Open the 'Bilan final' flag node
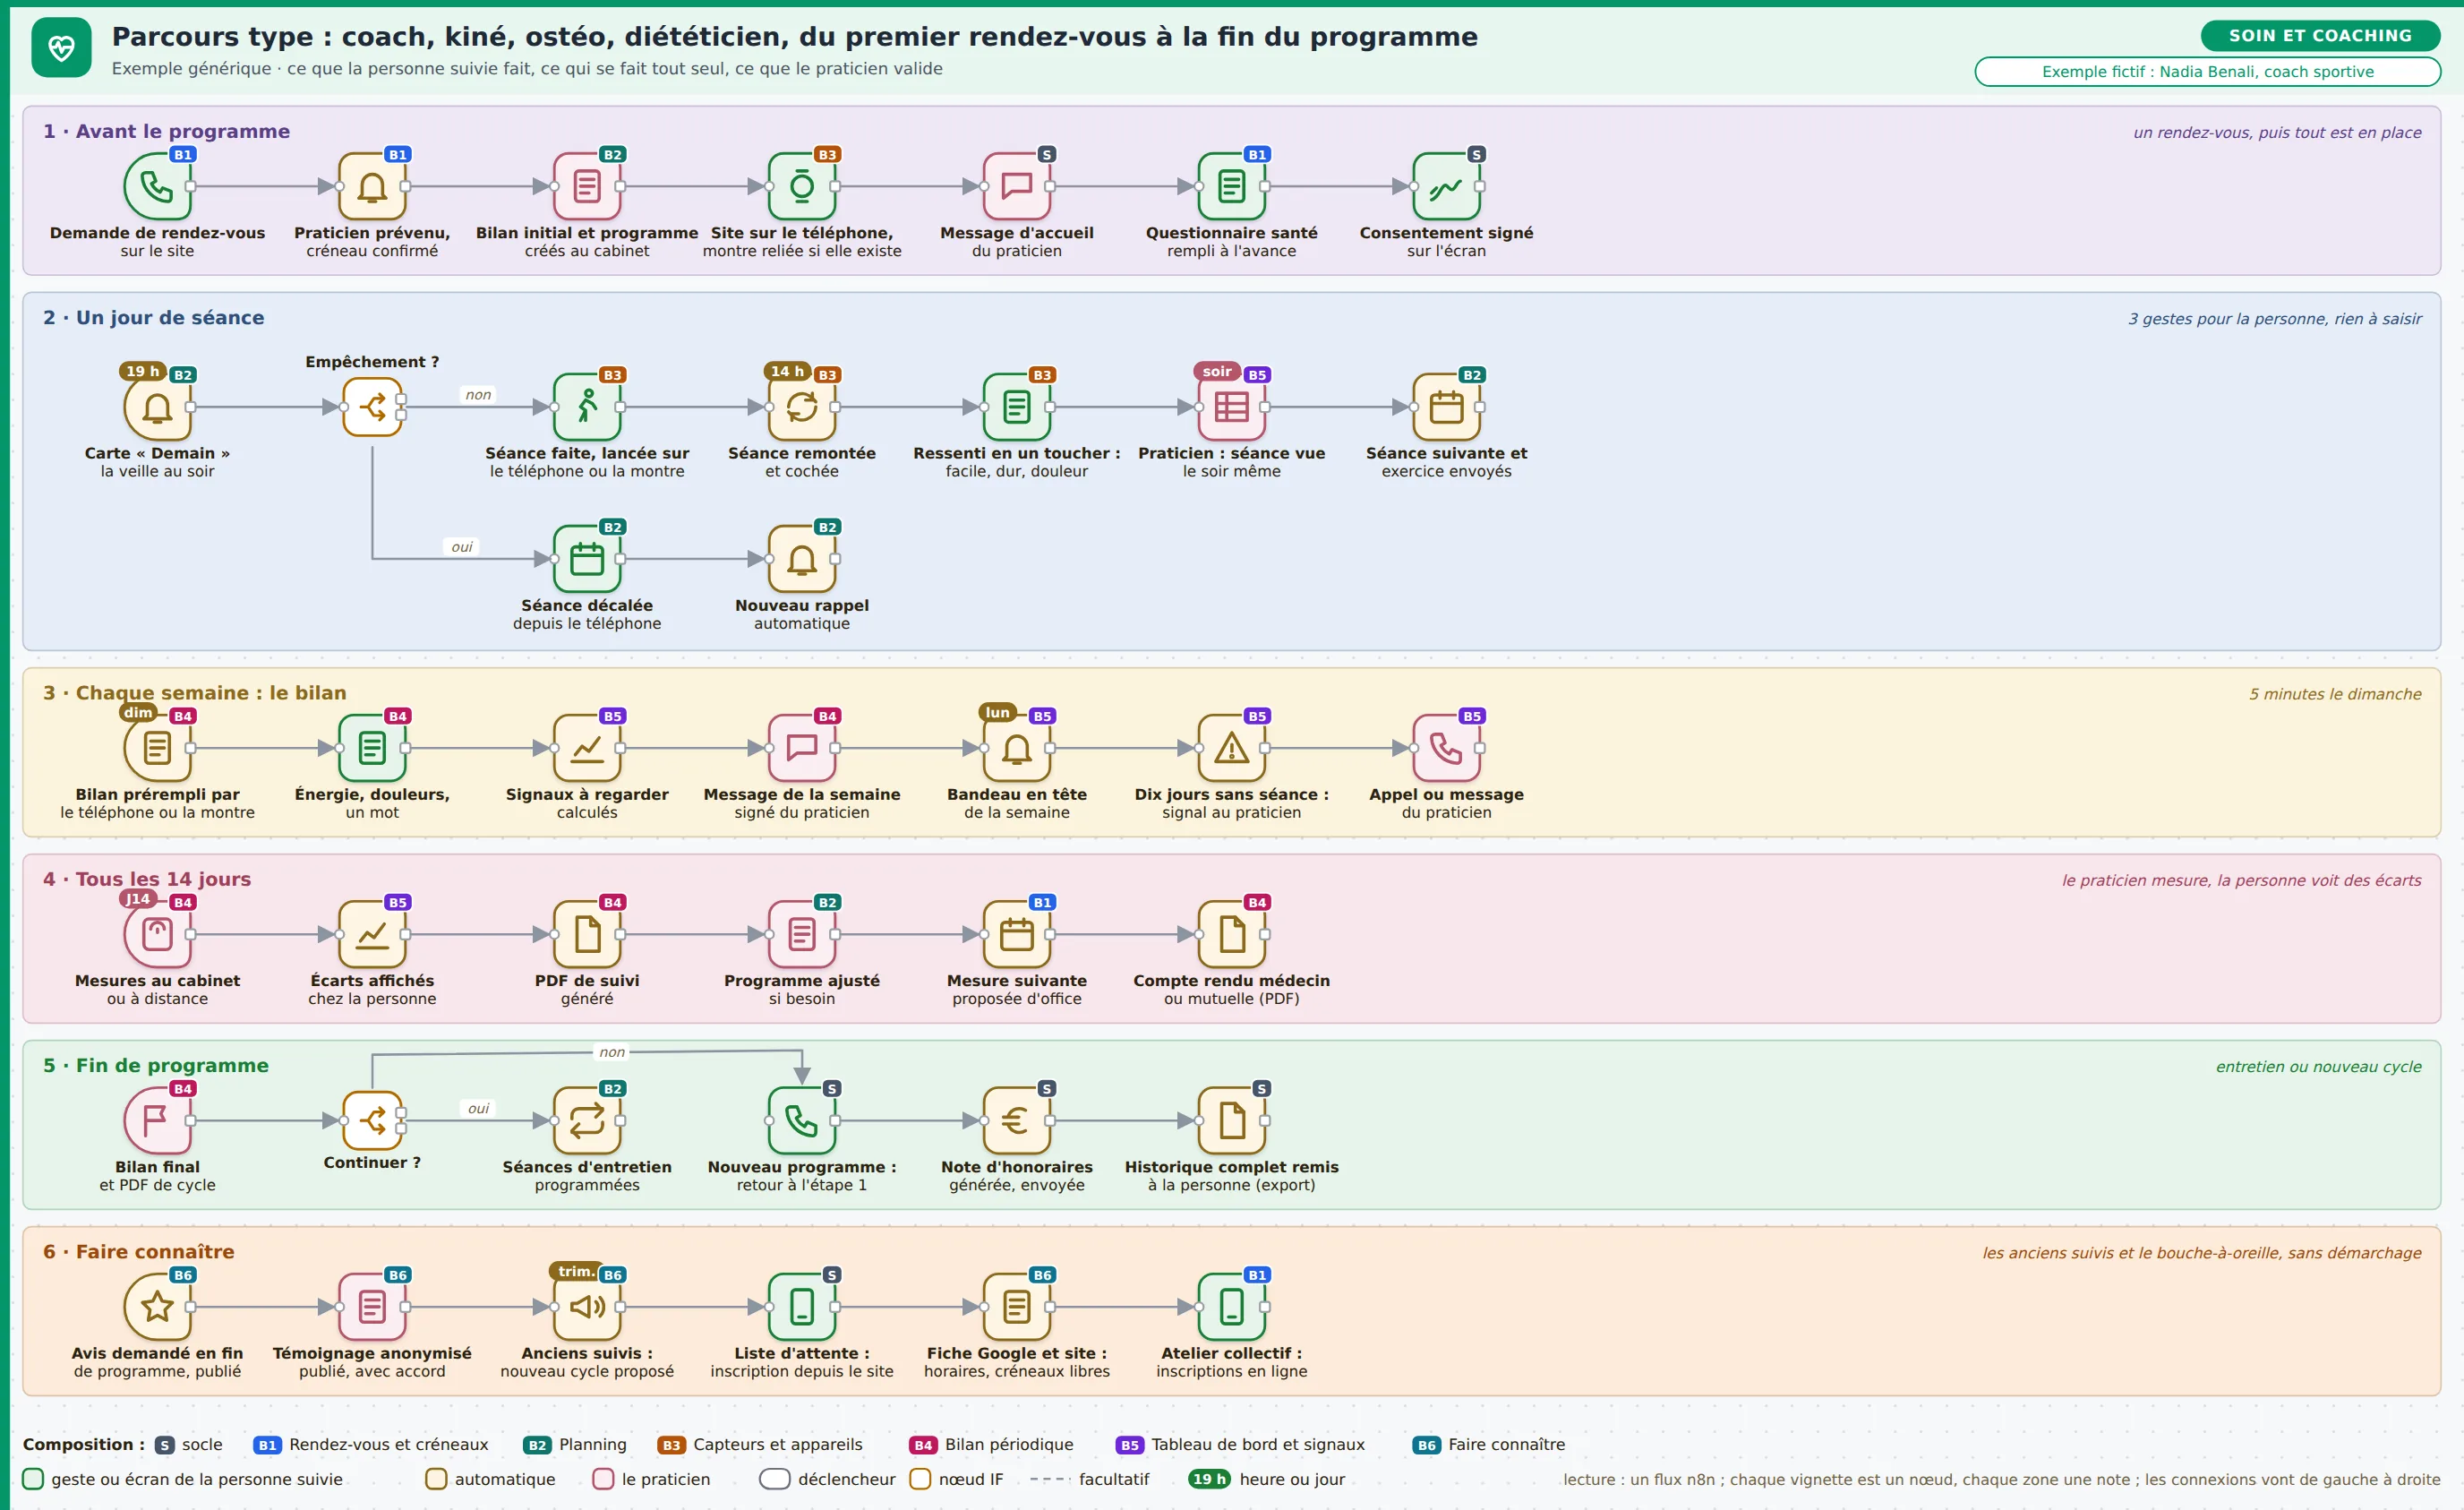2464x1510 pixels. [x=157, y=1120]
